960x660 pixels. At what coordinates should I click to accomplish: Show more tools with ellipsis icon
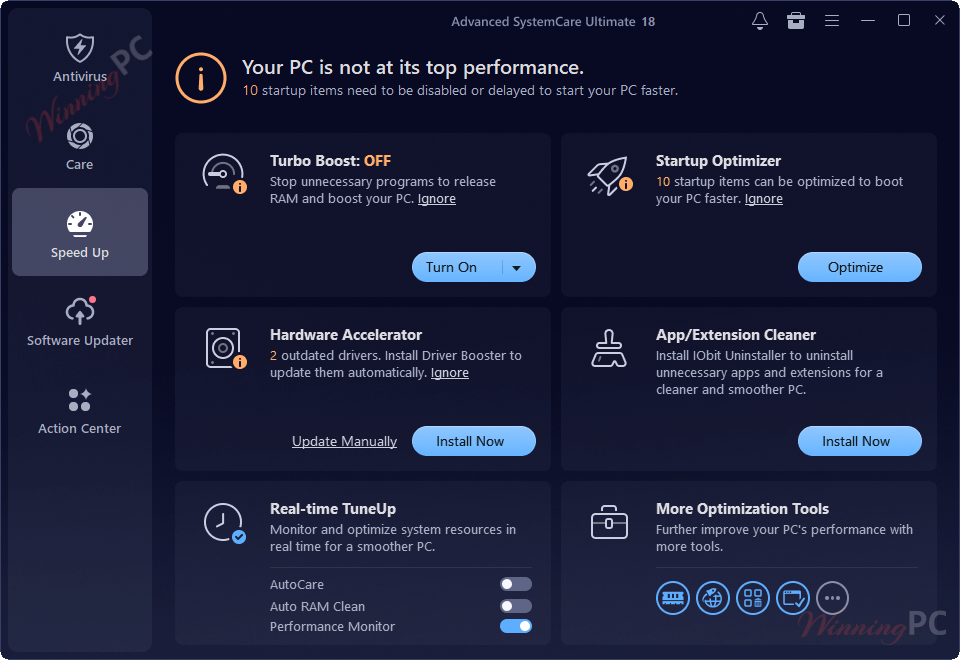(x=833, y=598)
